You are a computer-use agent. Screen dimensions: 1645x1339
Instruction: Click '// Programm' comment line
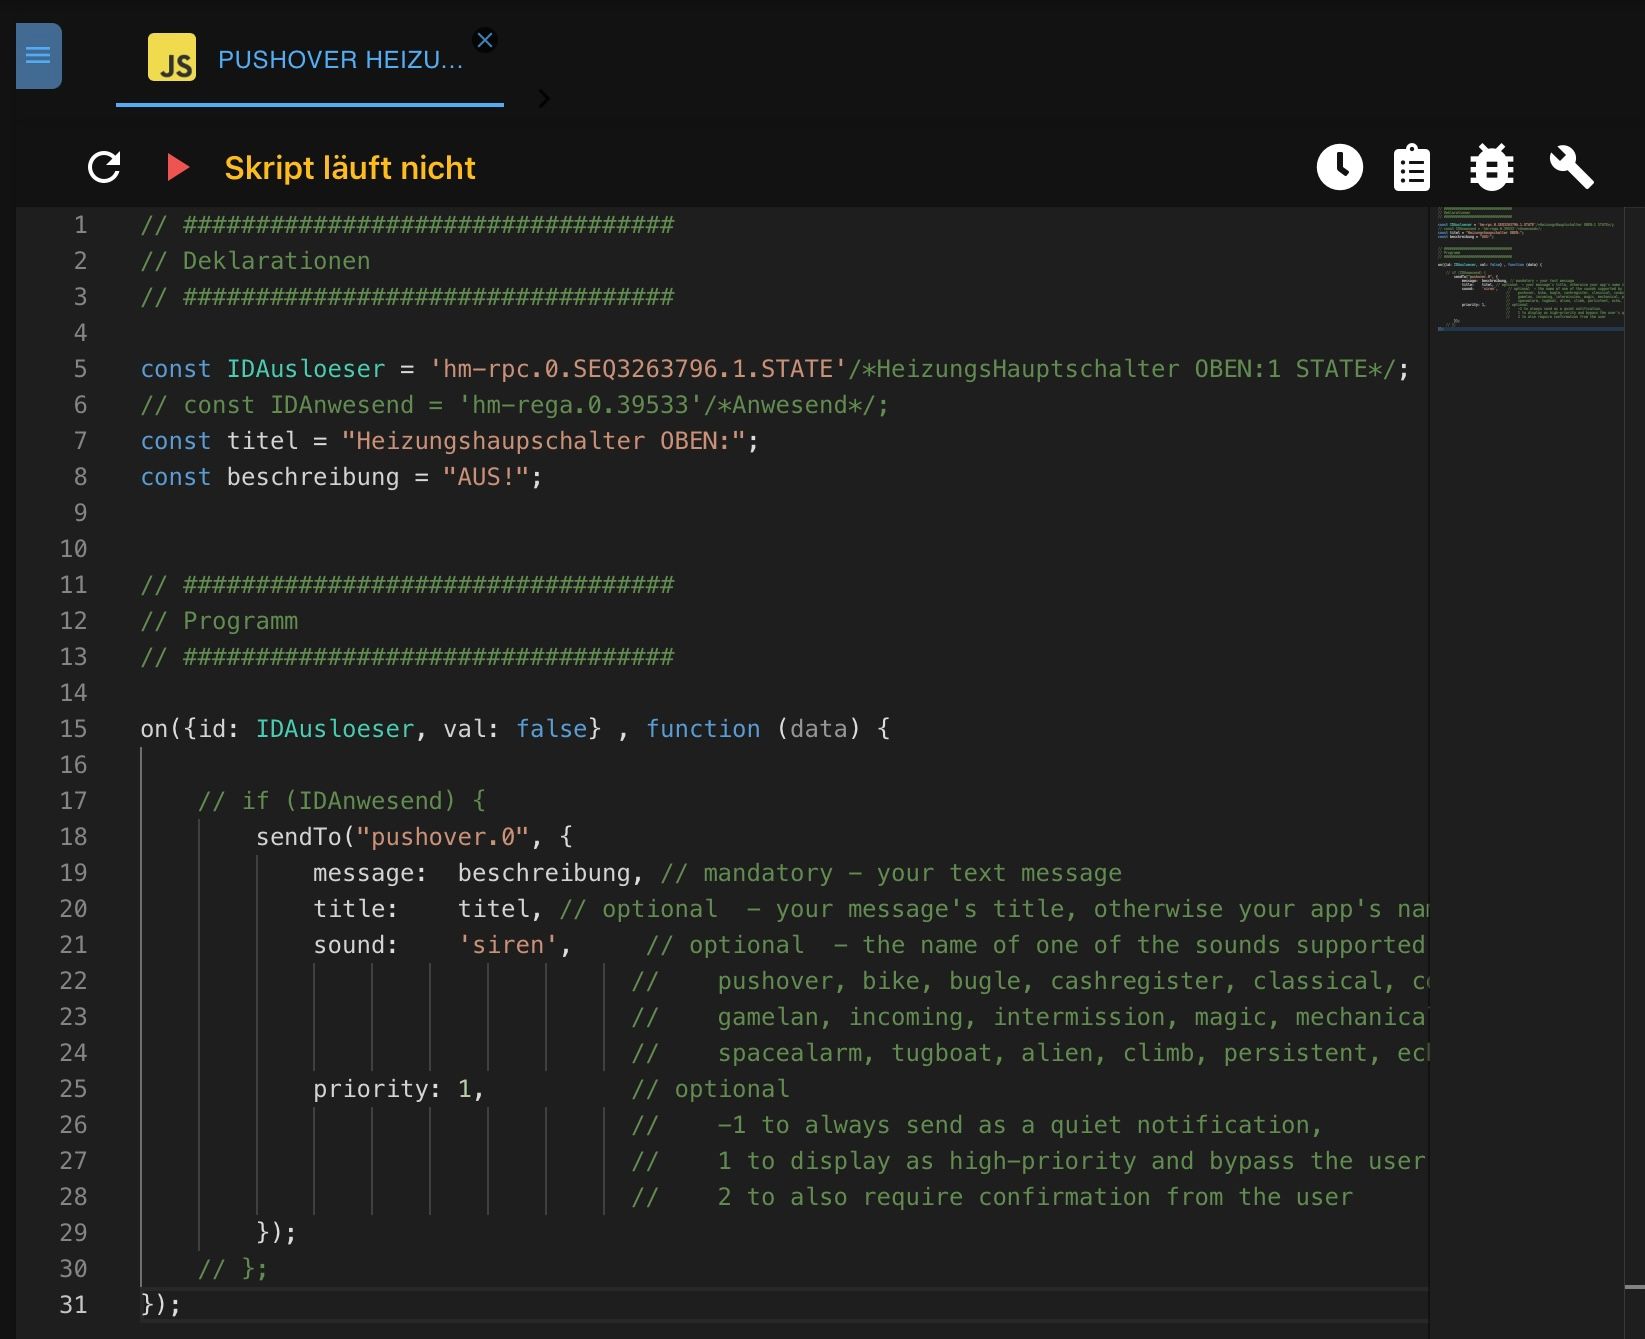tap(219, 621)
